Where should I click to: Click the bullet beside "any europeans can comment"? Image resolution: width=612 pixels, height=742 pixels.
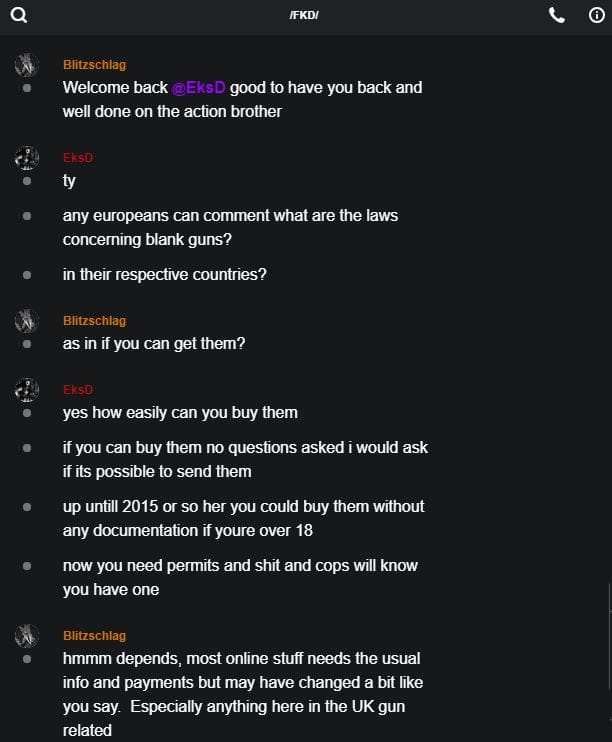pyautogui.click(x=27, y=216)
